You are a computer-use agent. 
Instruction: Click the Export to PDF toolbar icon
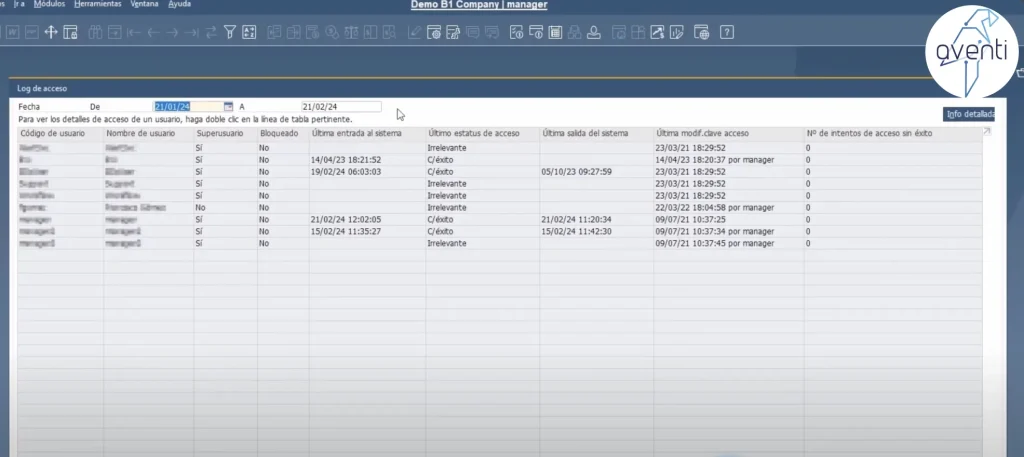point(31,32)
